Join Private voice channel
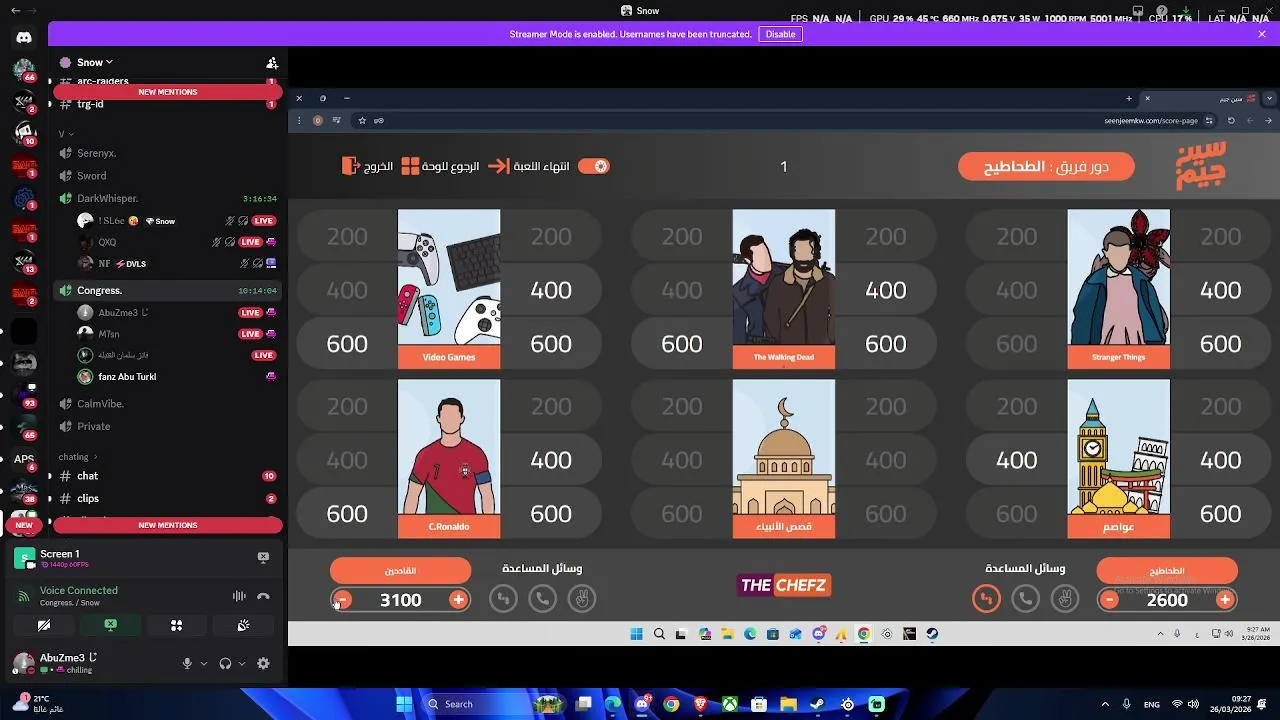Screen dimensions: 1280x720 (x=166, y=426)
